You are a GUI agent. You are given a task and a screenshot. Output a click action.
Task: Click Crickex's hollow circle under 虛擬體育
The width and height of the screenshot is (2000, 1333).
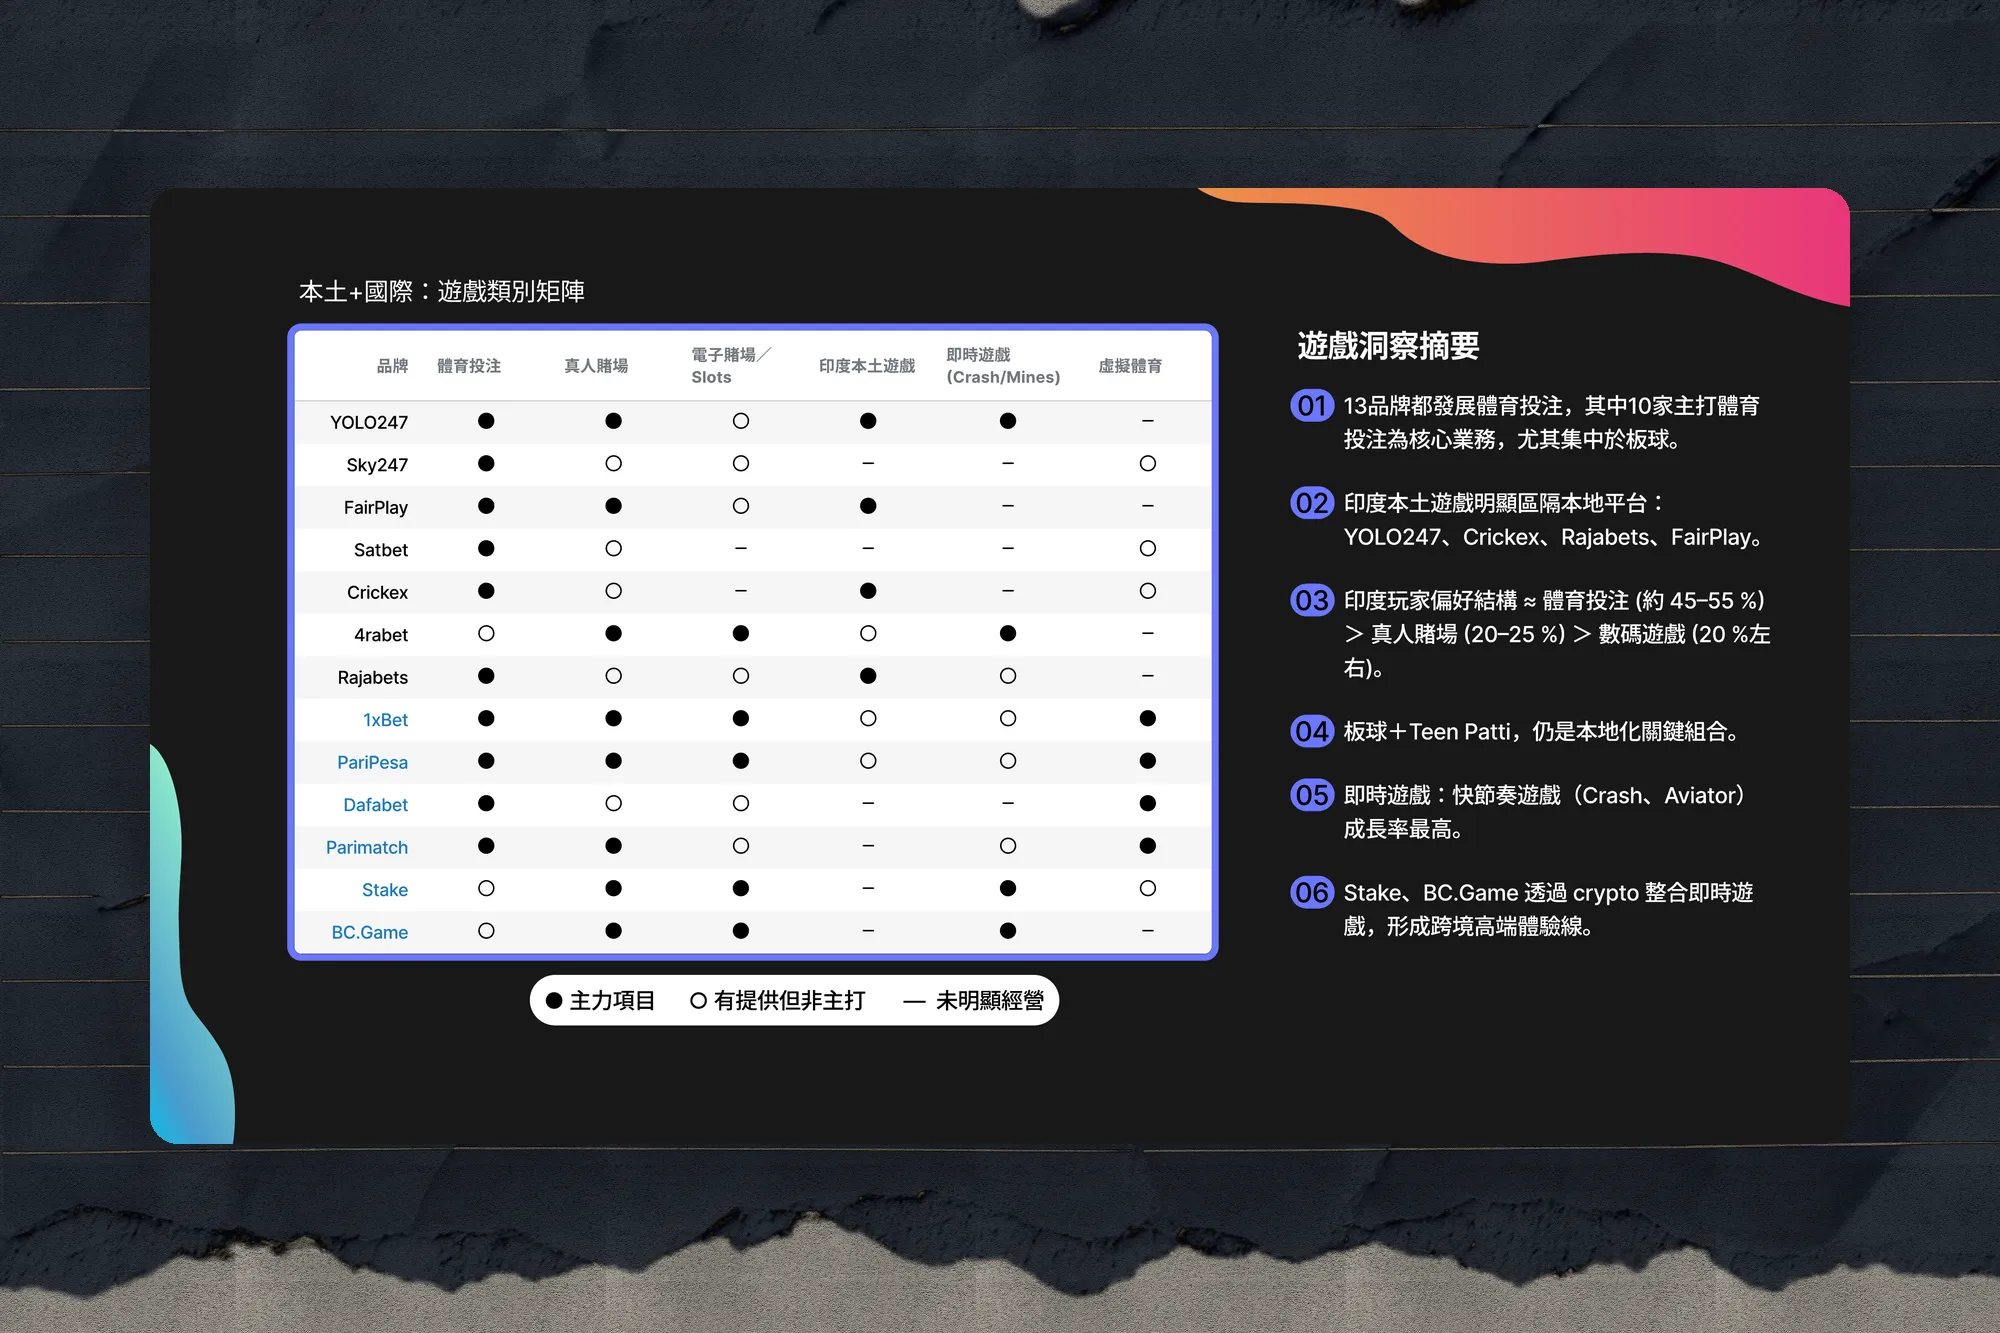(1148, 591)
